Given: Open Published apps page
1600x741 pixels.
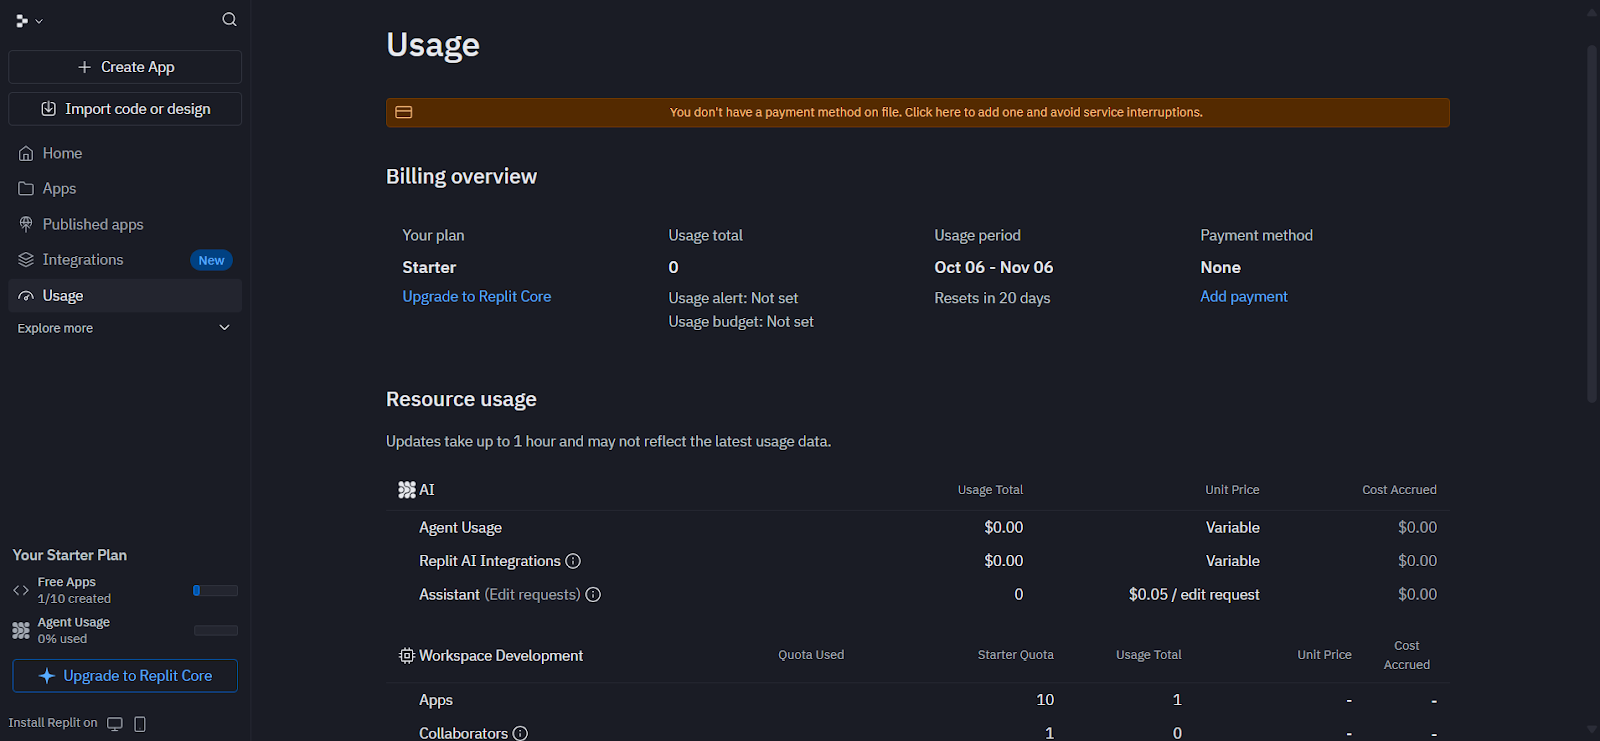Looking at the screenshot, I should click(92, 225).
